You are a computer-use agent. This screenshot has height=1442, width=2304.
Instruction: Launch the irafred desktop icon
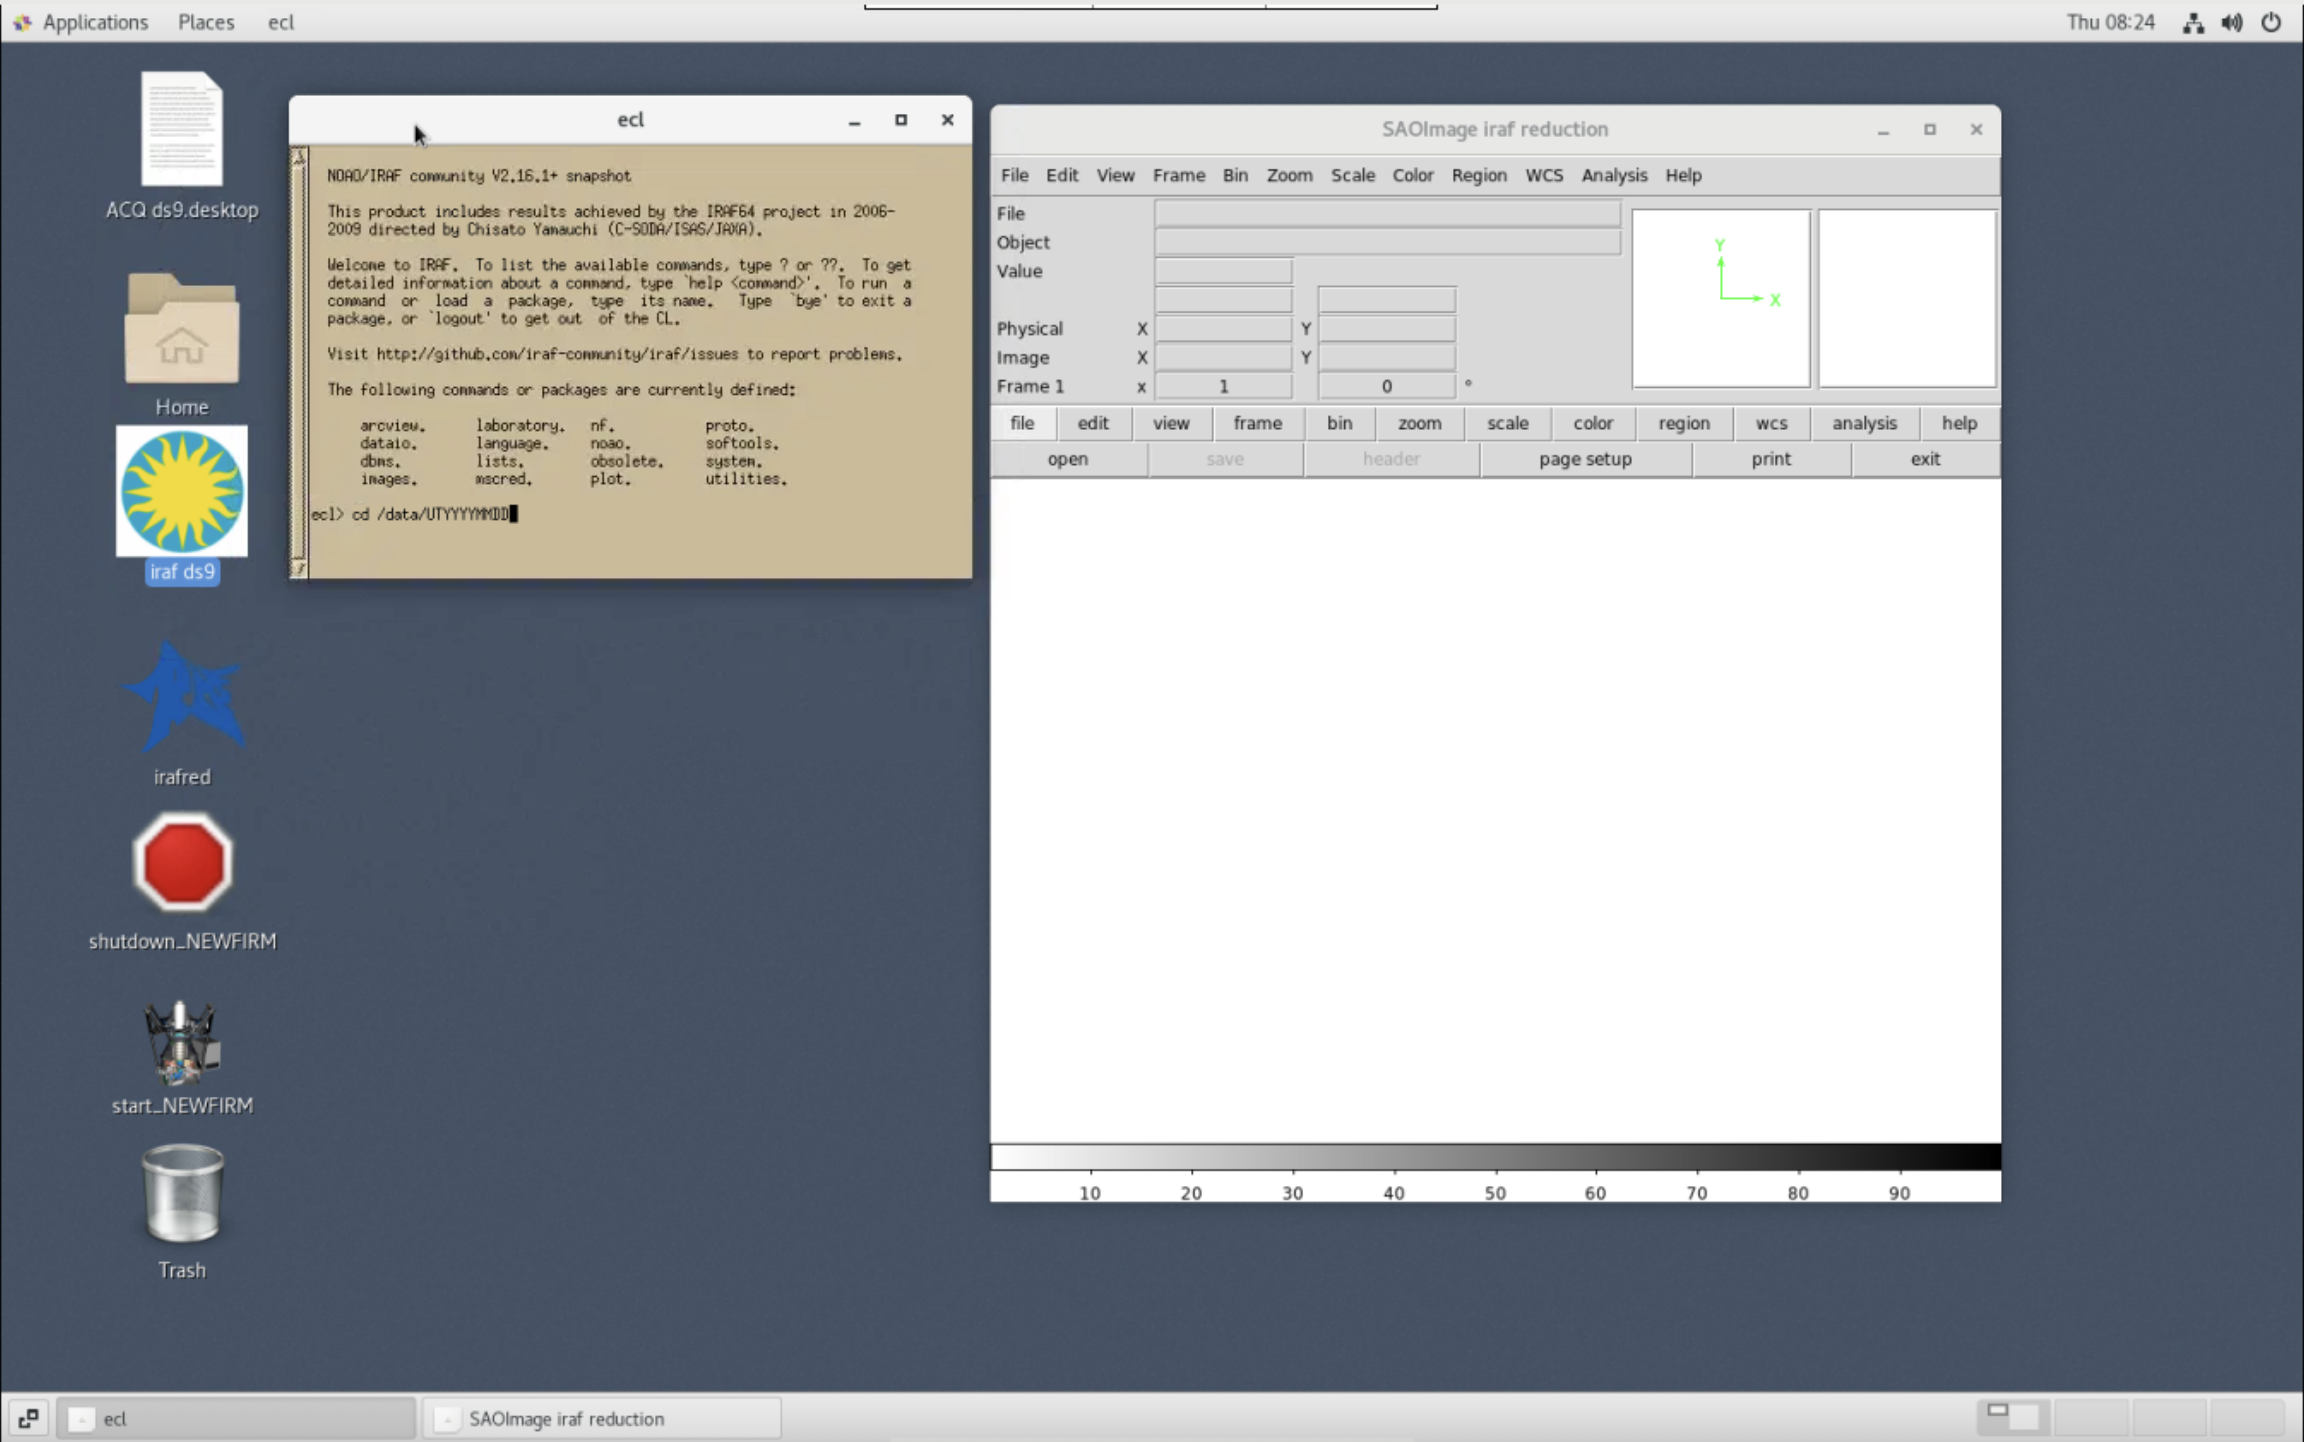click(x=181, y=697)
